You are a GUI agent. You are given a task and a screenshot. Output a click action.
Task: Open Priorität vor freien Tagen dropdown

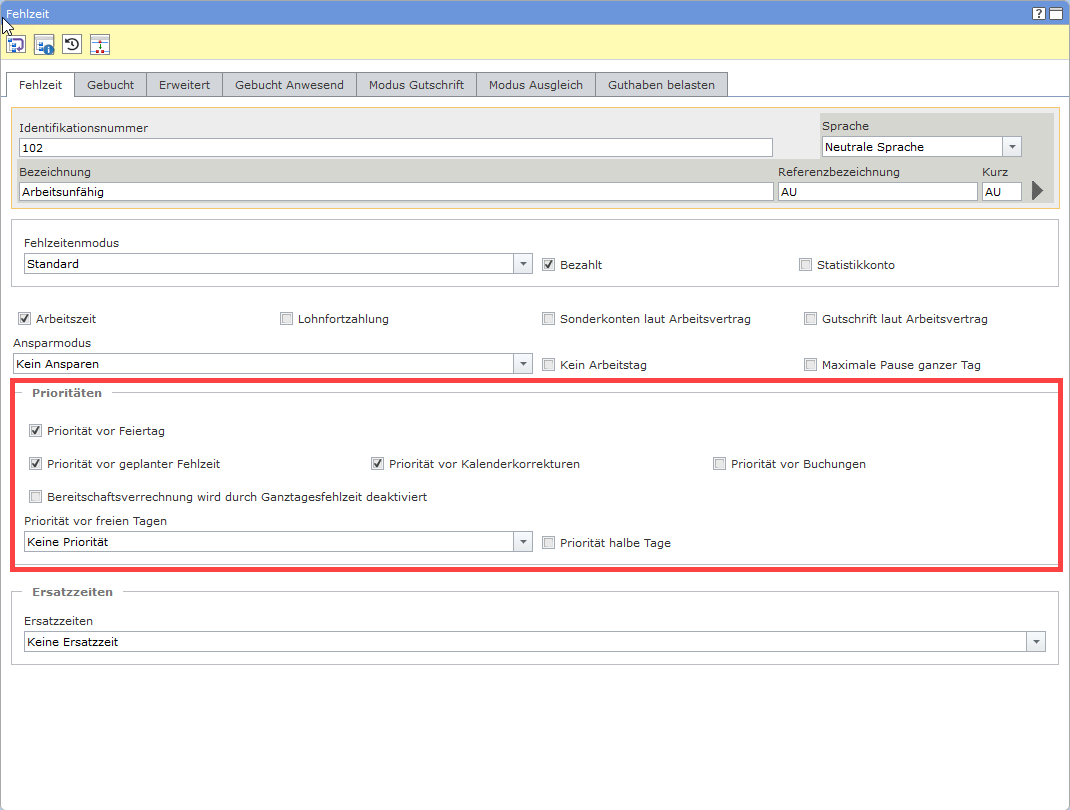[x=522, y=542]
